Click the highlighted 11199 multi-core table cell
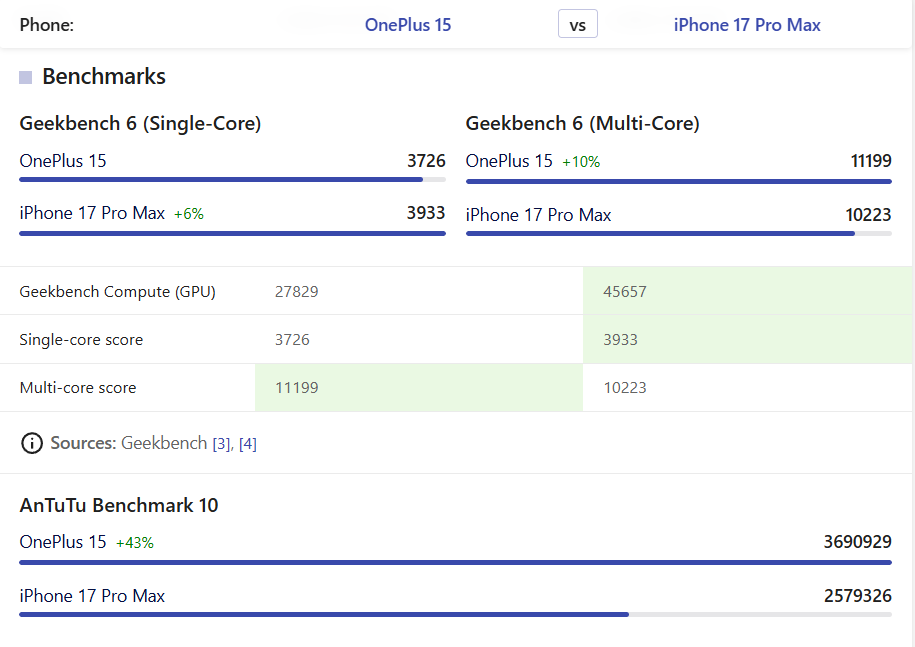Screen dimensions: 915x647 (x=419, y=388)
